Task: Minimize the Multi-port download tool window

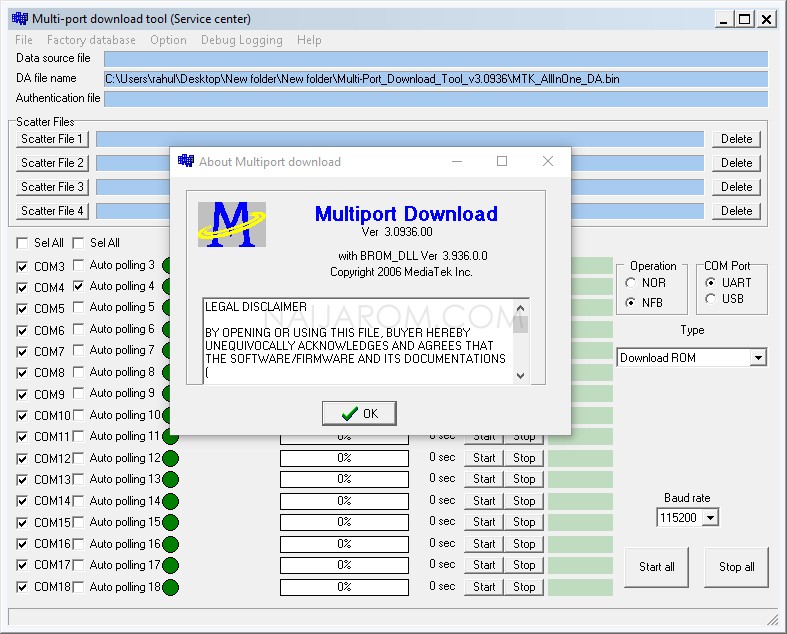Action: 723,20
